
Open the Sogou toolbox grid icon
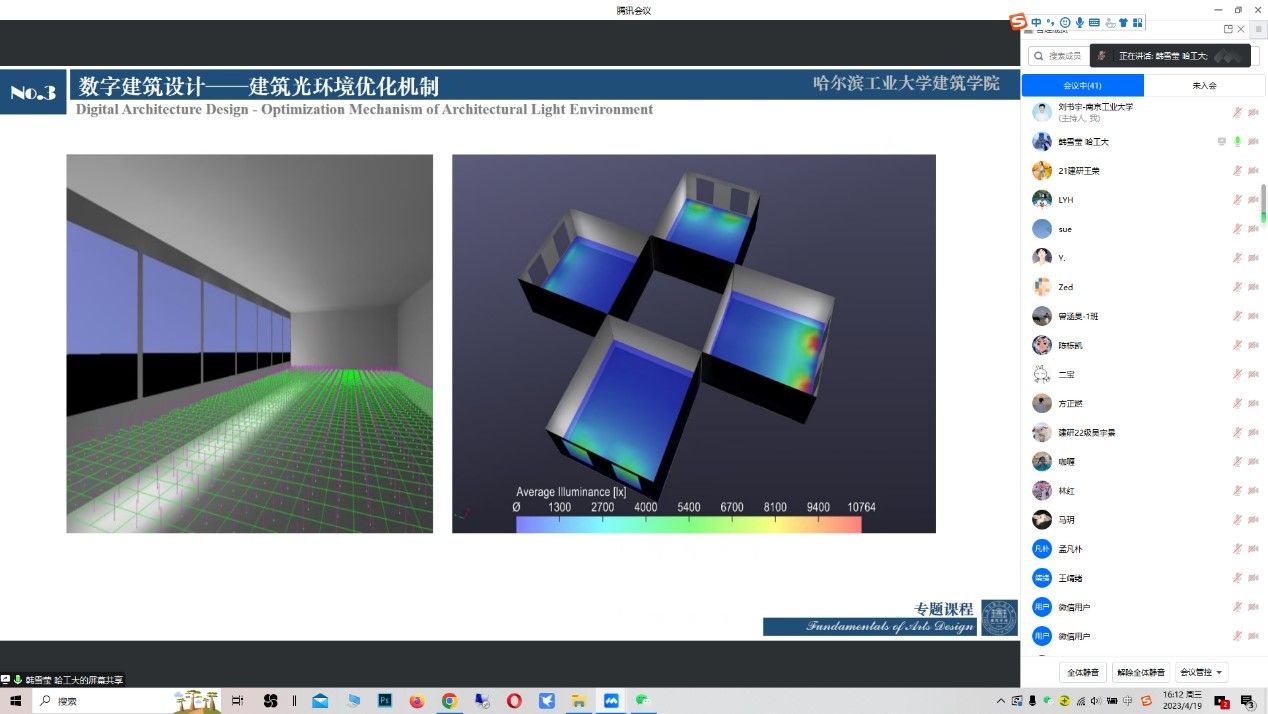point(1137,22)
